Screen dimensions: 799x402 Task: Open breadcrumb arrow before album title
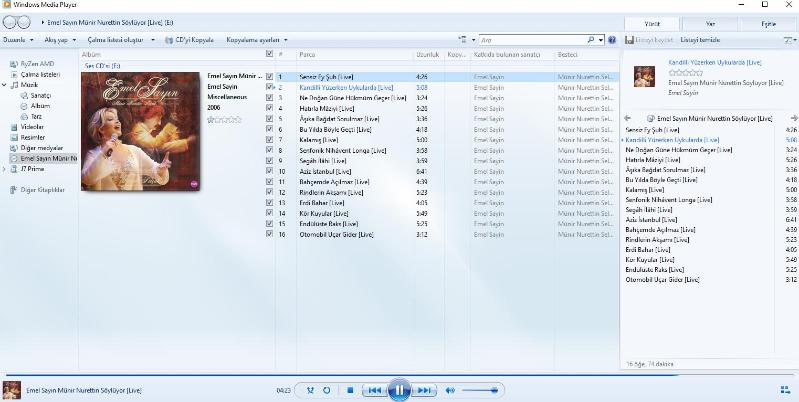coord(43,22)
